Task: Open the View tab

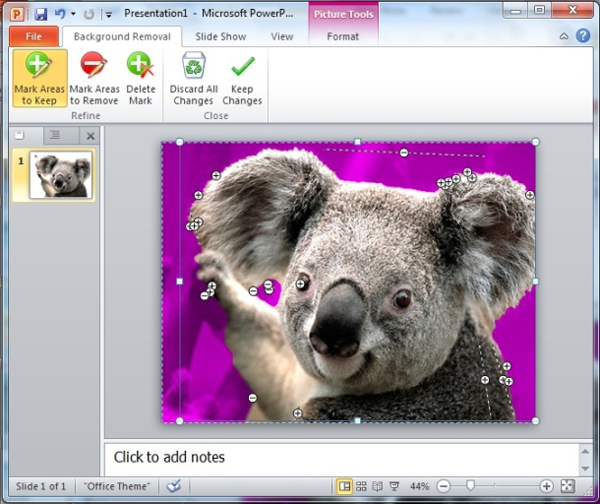Action: (282, 36)
